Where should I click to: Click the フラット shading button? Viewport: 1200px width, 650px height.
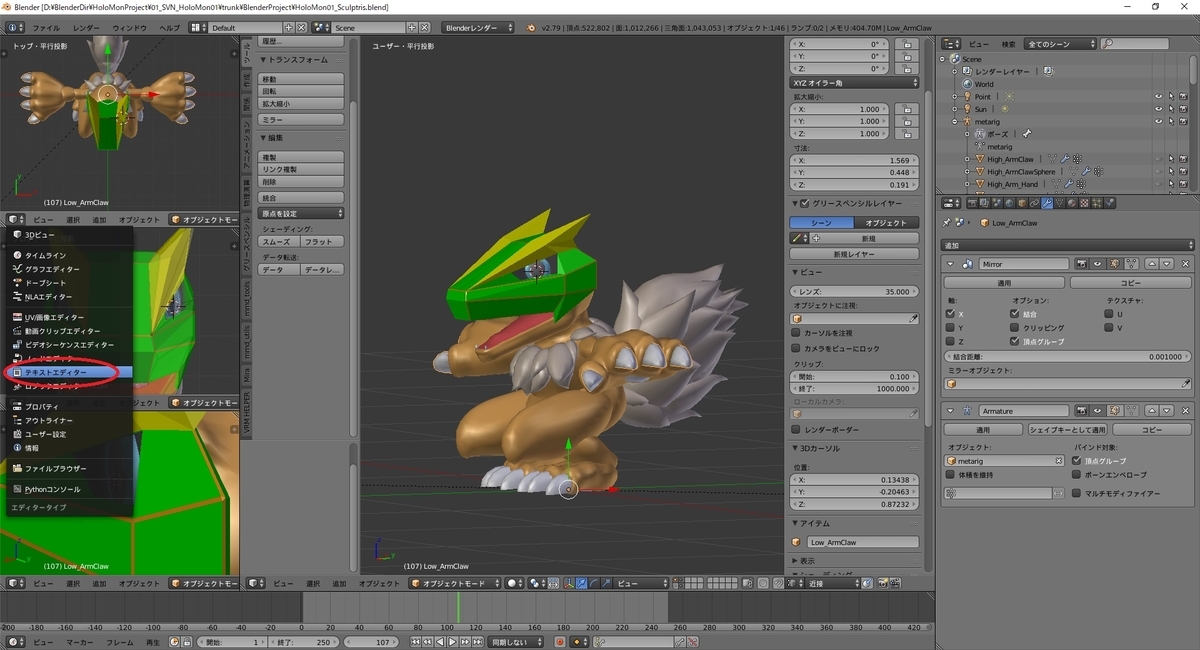322,242
